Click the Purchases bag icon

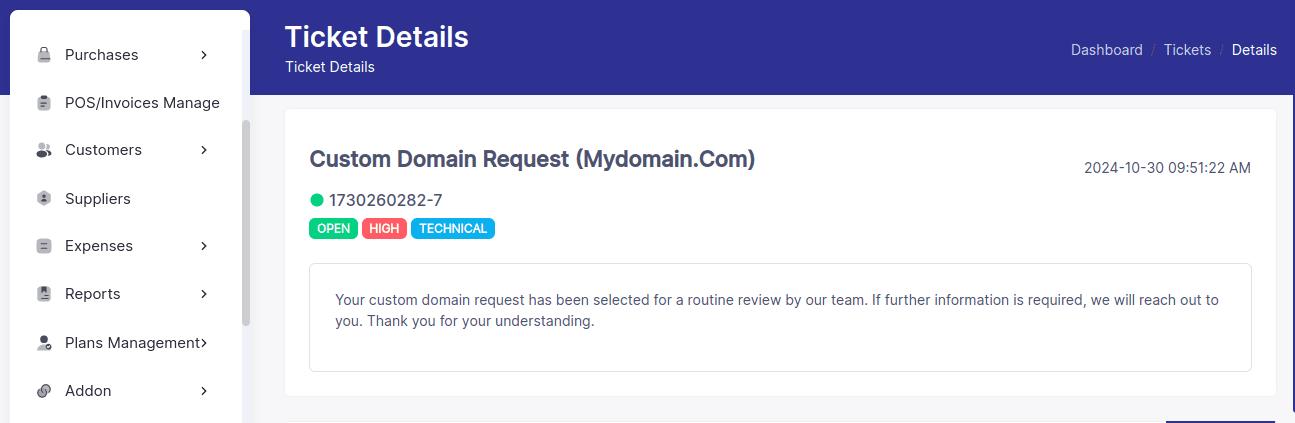click(44, 55)
